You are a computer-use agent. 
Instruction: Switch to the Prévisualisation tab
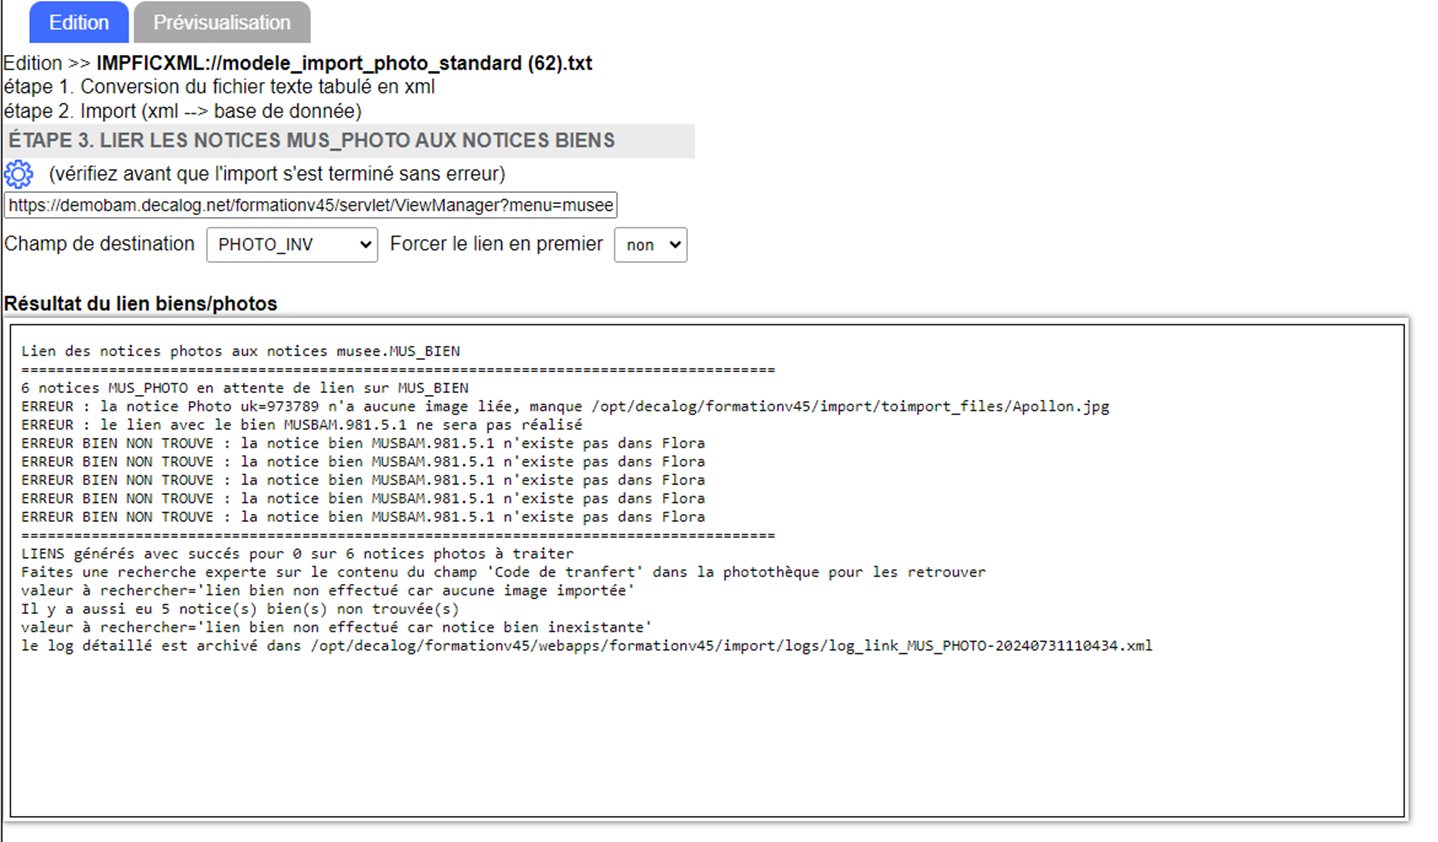[x=222, y=22]
